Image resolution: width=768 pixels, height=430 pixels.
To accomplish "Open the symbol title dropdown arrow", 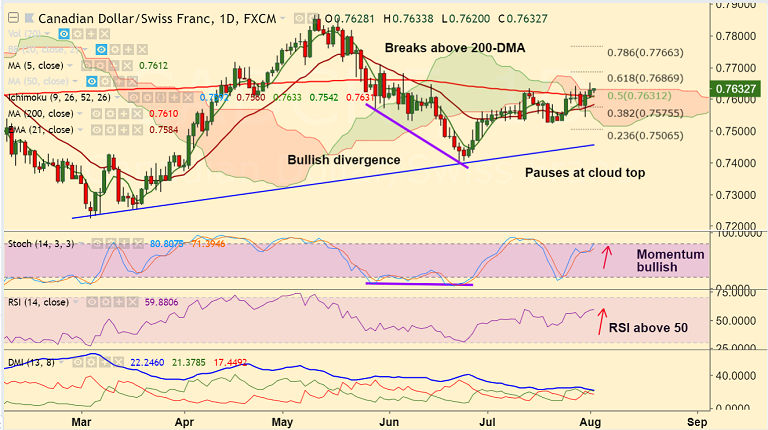I will tap(283, 18).
